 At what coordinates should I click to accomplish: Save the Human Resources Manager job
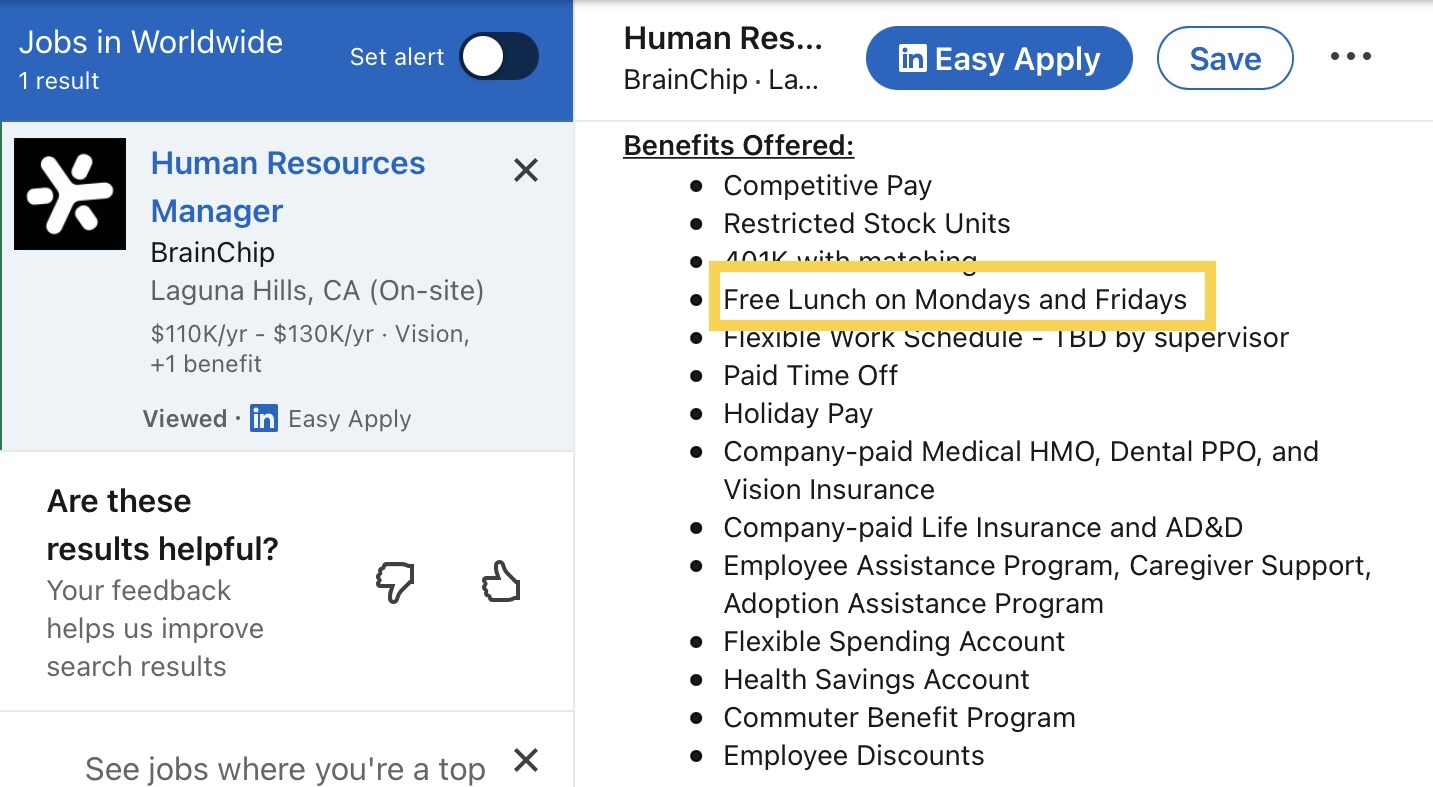[x=1225, y=59]
